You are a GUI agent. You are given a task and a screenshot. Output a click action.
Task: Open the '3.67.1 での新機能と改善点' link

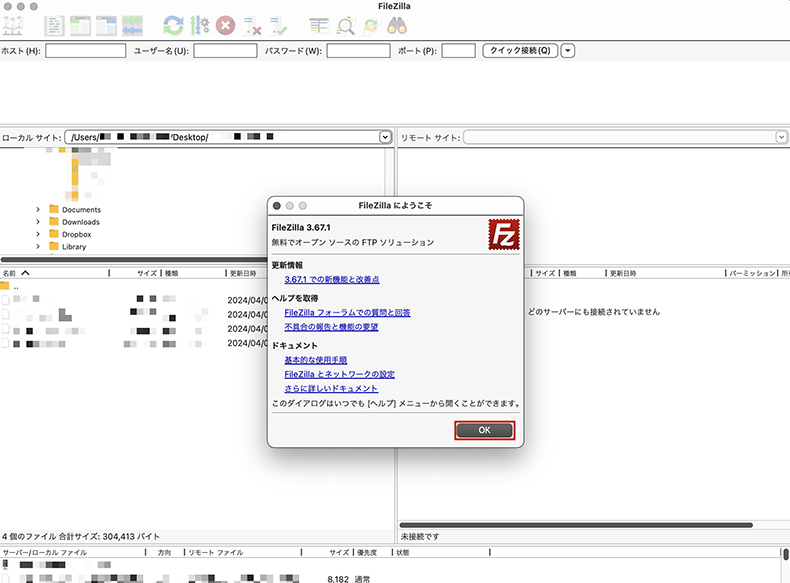pyautogui.click(x=332, y=280)
